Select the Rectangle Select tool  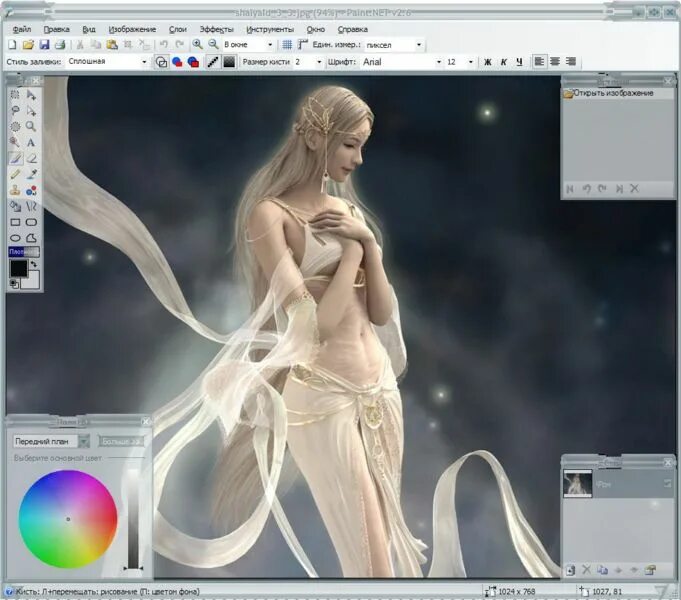(x=15, y=94)
